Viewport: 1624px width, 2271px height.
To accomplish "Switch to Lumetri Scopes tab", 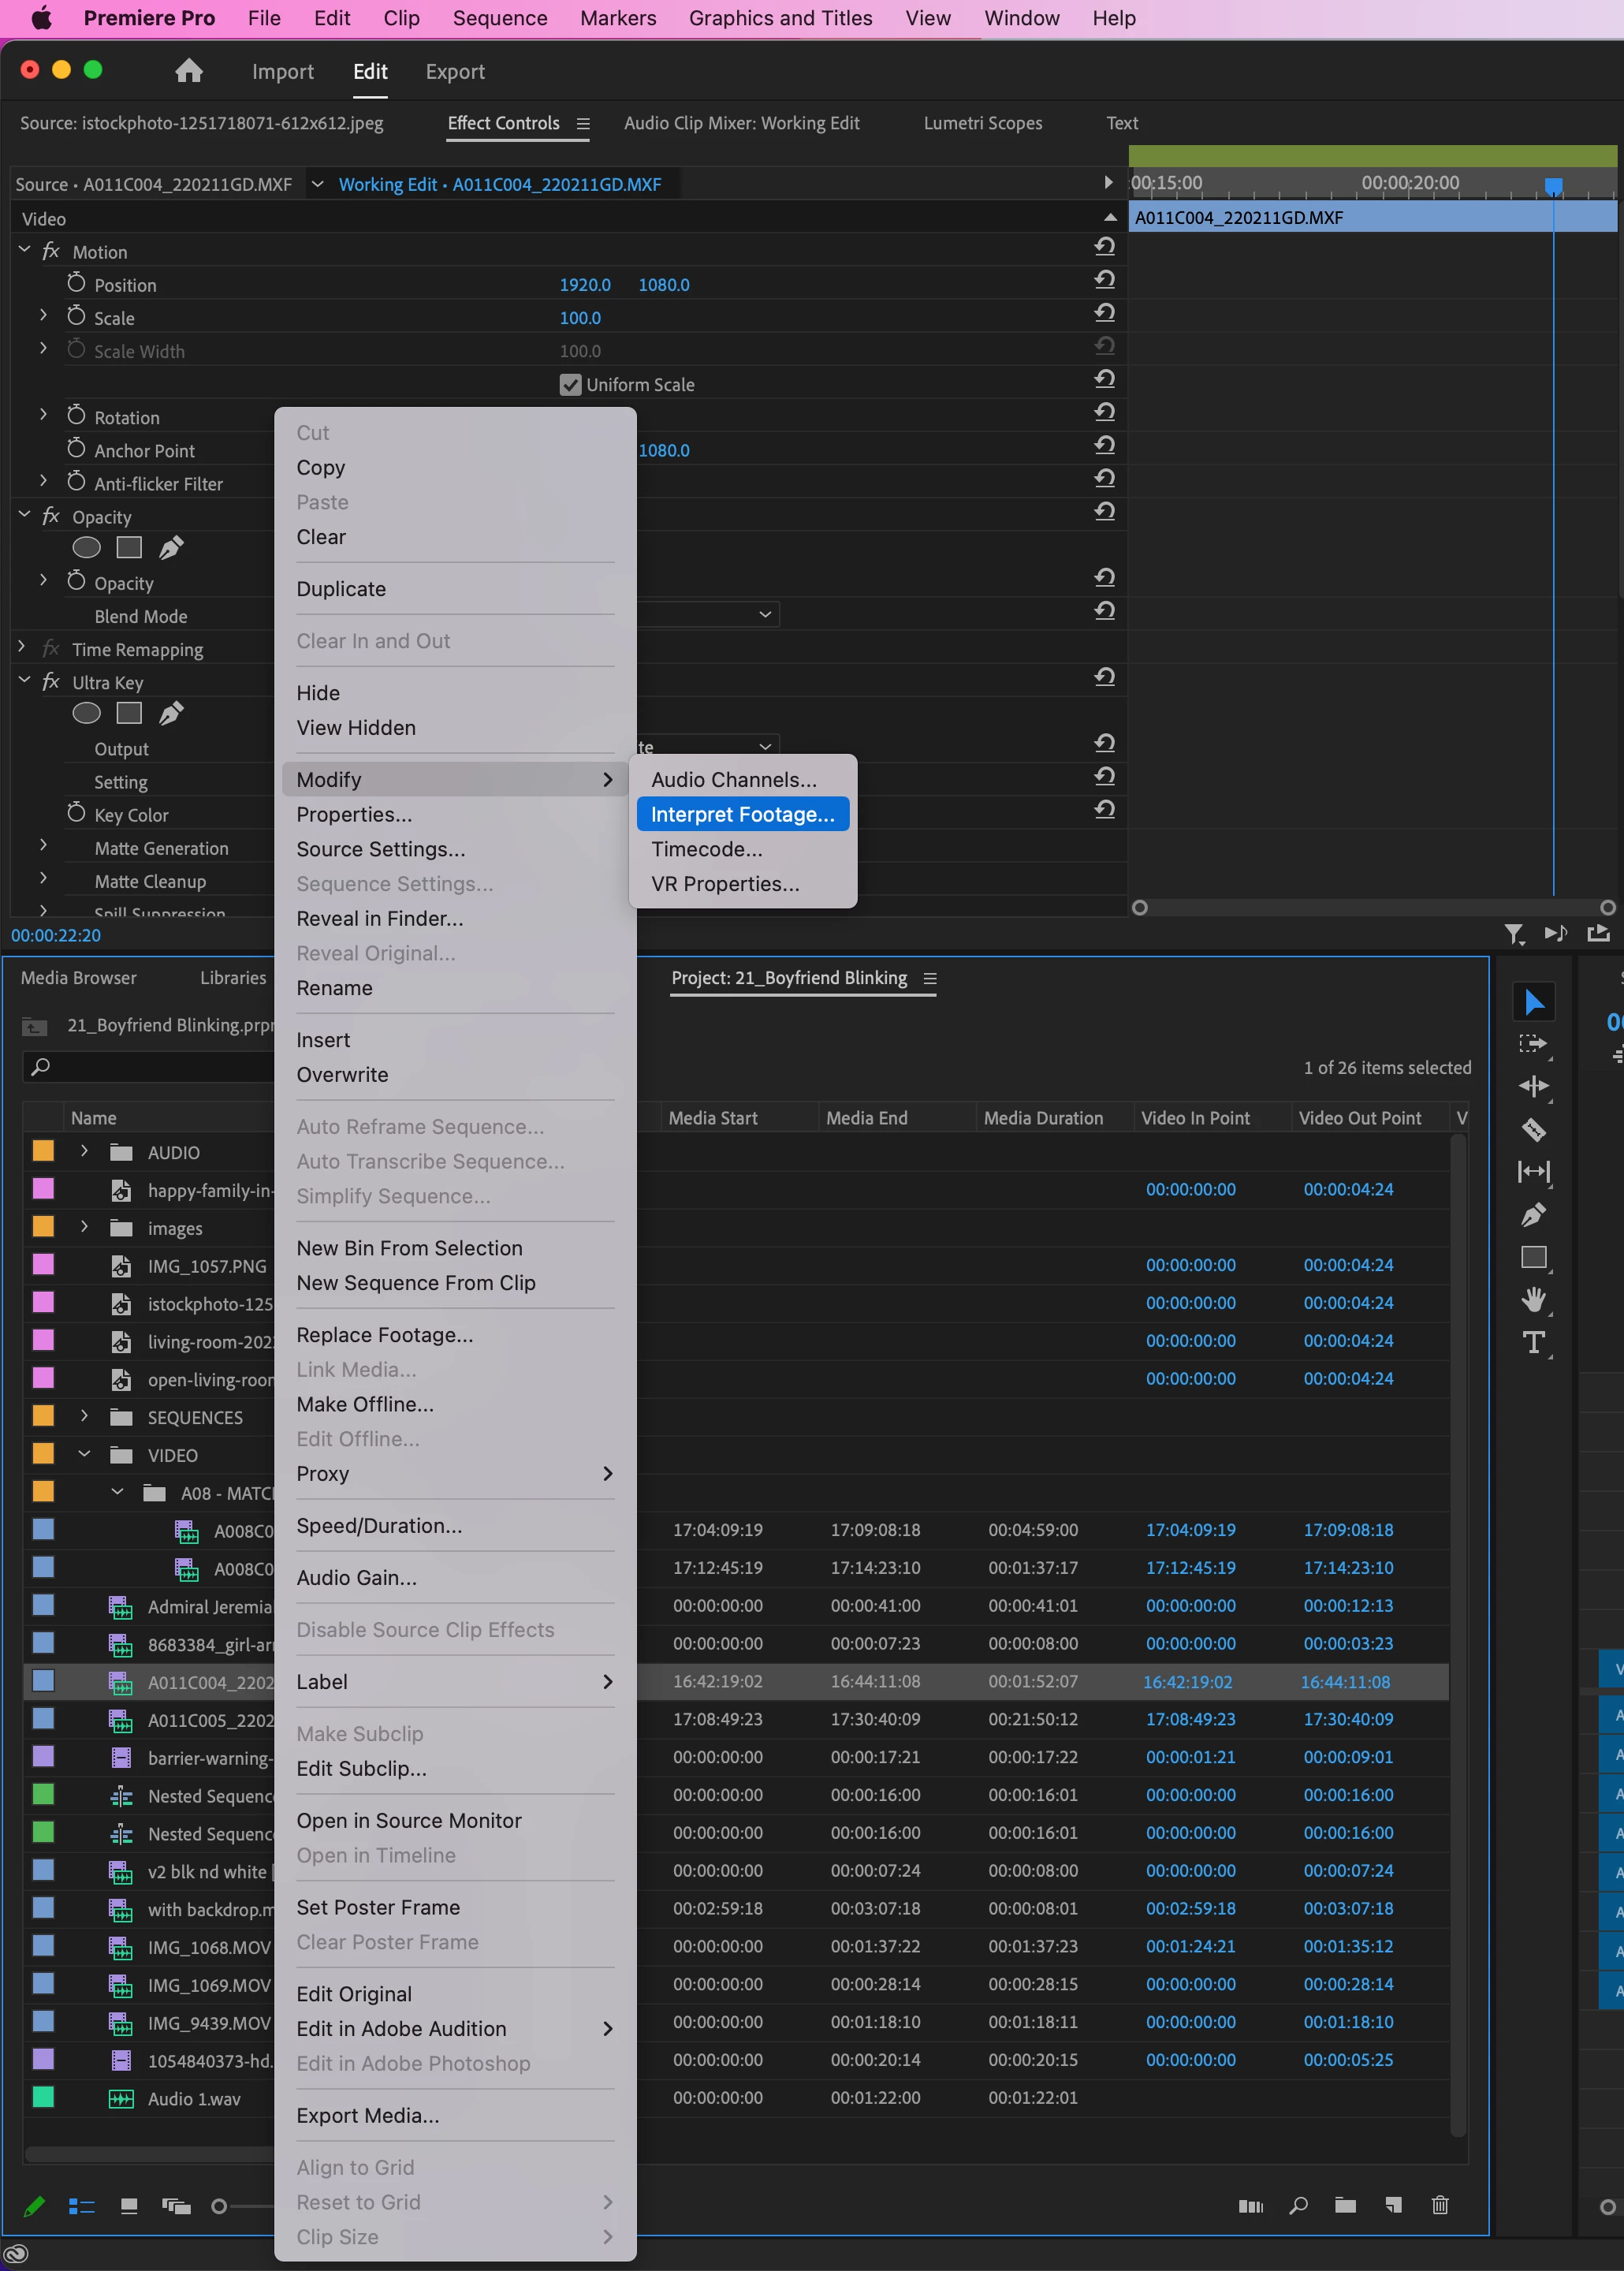I will [x=982, y=123].
